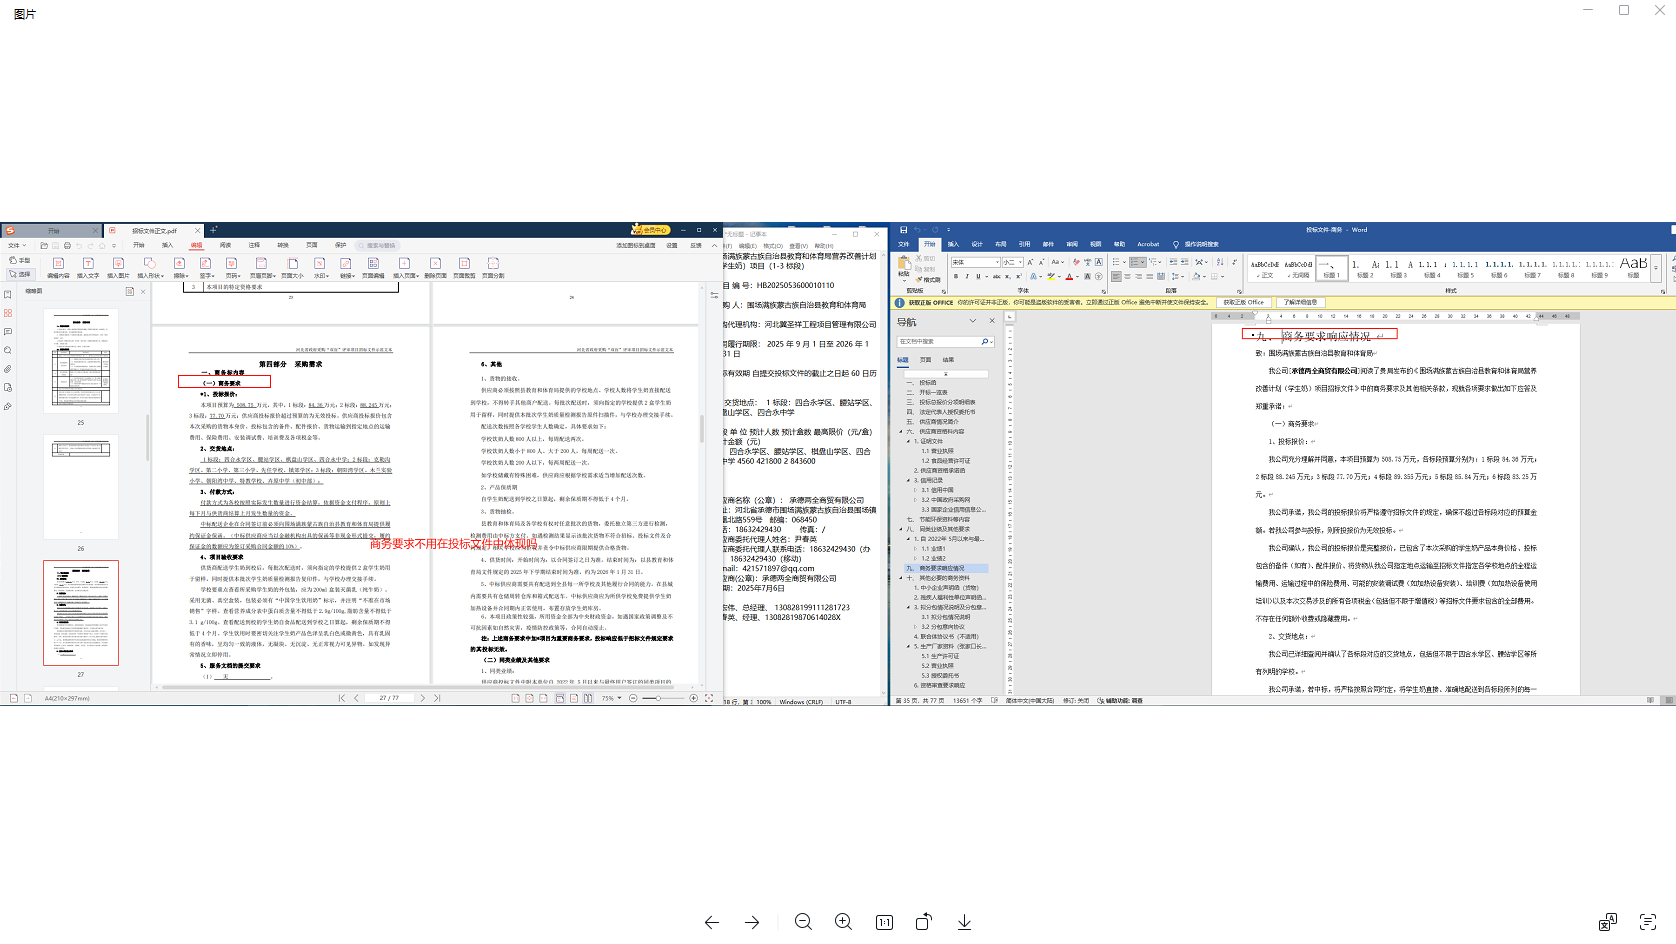Screen dimensions: 1676x944
Task: Select 手型 hand tool in PDF editor
Action: click(20, 260)
